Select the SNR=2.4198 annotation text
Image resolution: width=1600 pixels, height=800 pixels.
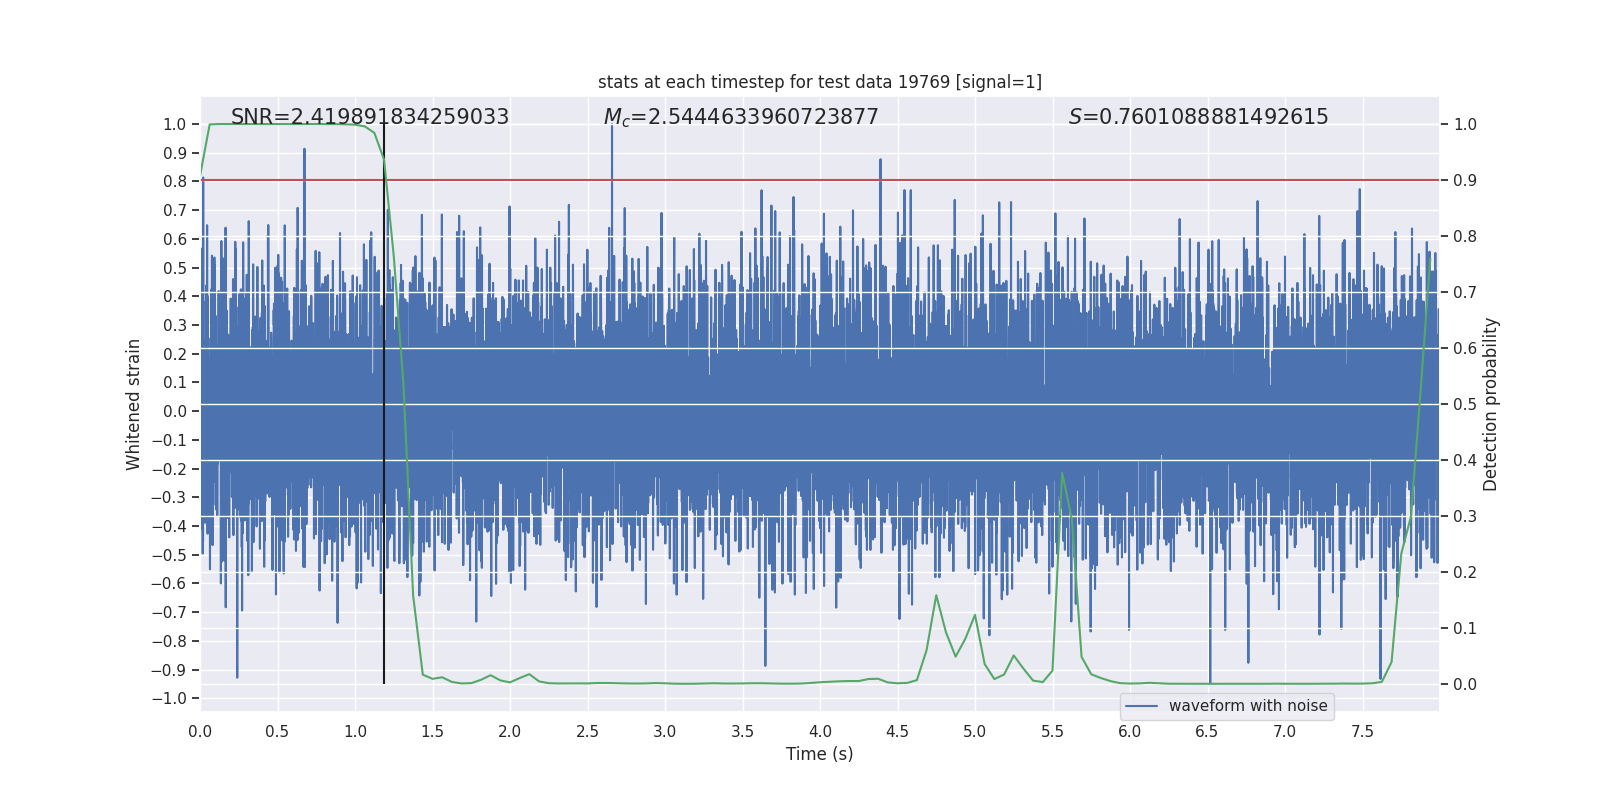click(x=369, y=117)
